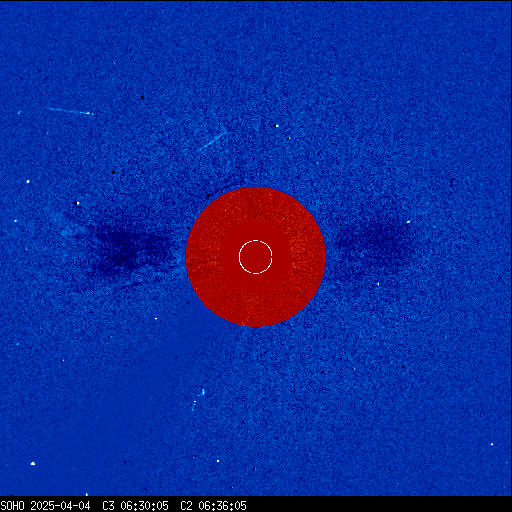512x512 pixels.
Task: Click the C3 06:30:05 timestamp
Action: pos(135,506)
